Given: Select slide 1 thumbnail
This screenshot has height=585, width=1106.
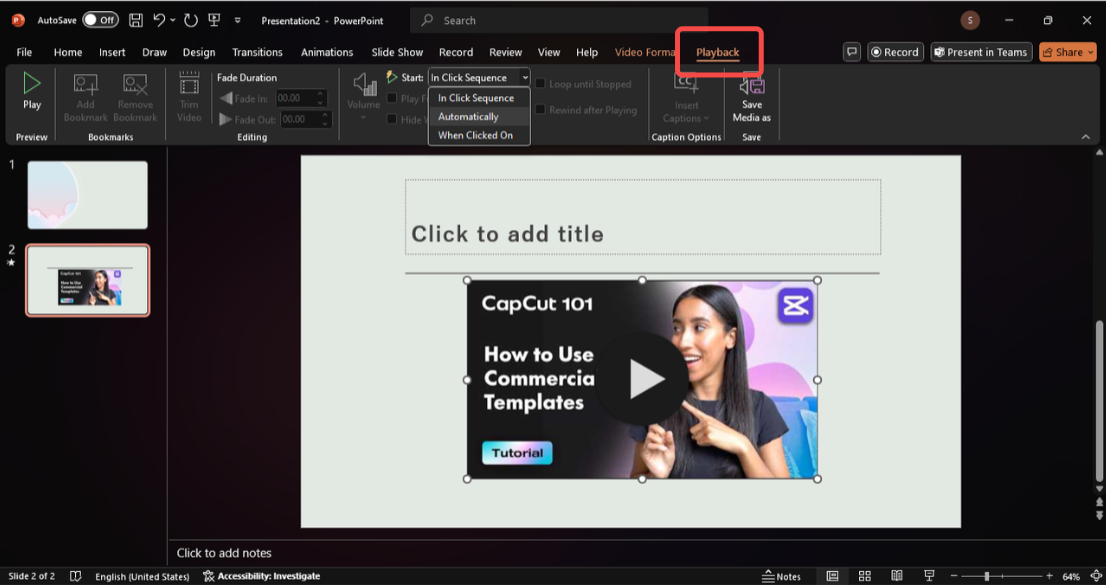Looking at the screenshot, I should (x=87, y=195).
